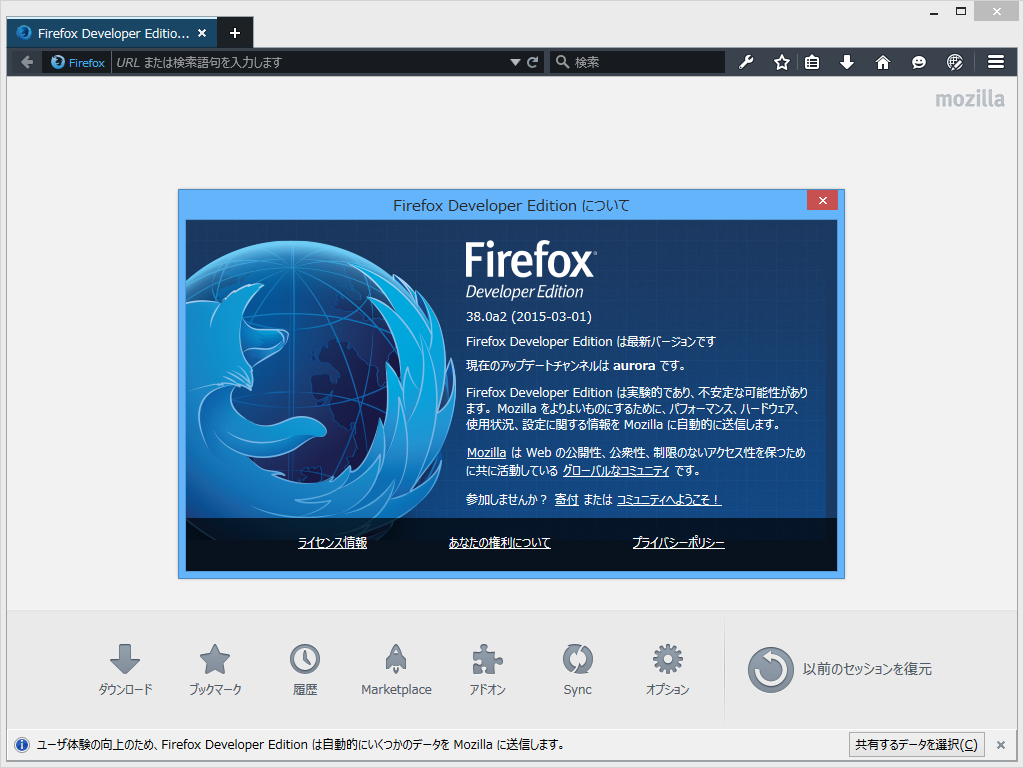Click the 寄付 donation link

click(566, 499)
